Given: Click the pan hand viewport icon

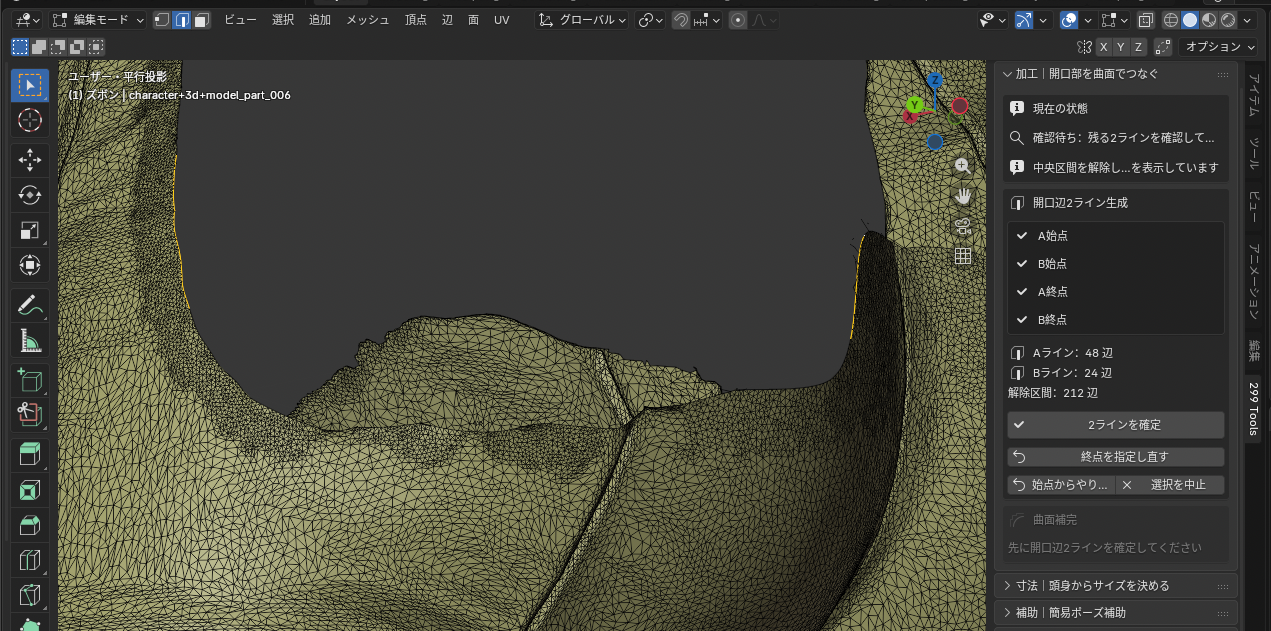Looking at the screenshot, I should (x=963, y=196).
